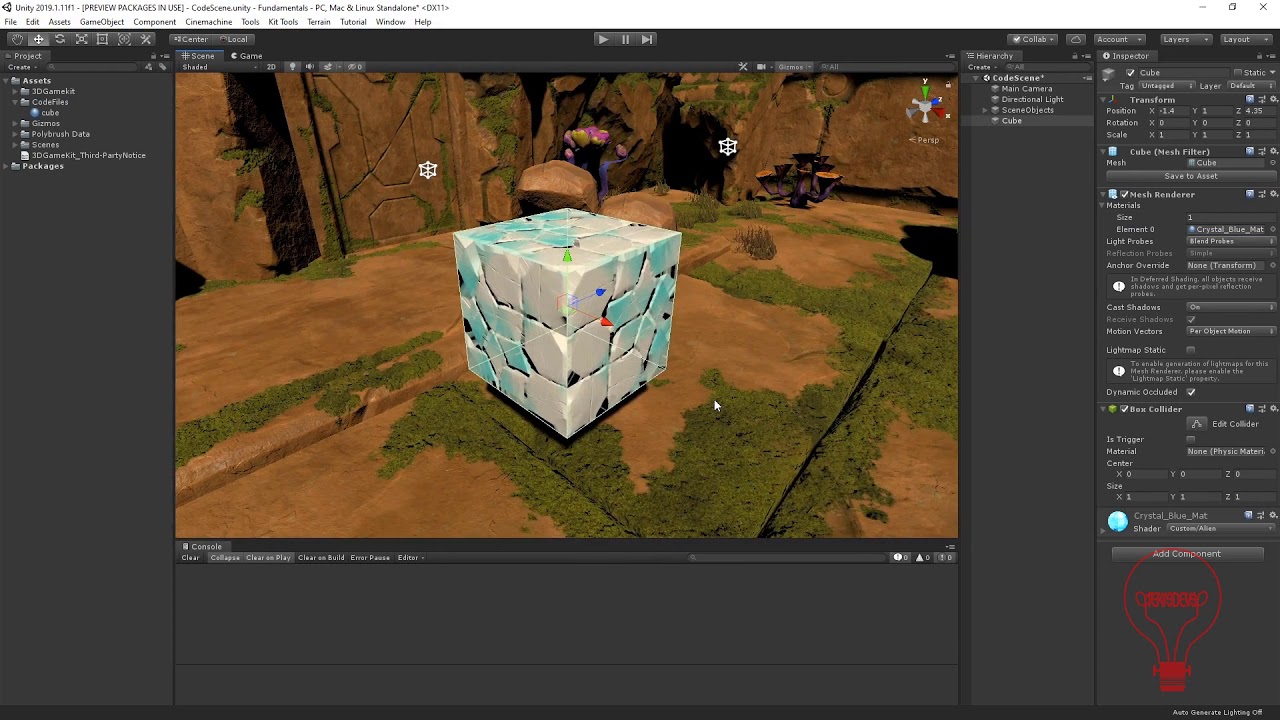1280x720 pixels.
Task: Select the Rotate tool
Action: (x=60, y=39)
